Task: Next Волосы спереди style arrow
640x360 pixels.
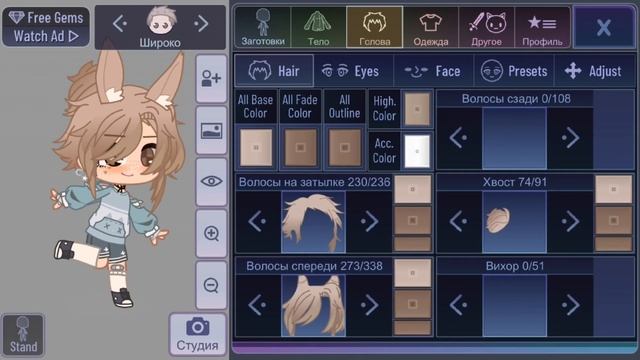Action: click(369, 305)
